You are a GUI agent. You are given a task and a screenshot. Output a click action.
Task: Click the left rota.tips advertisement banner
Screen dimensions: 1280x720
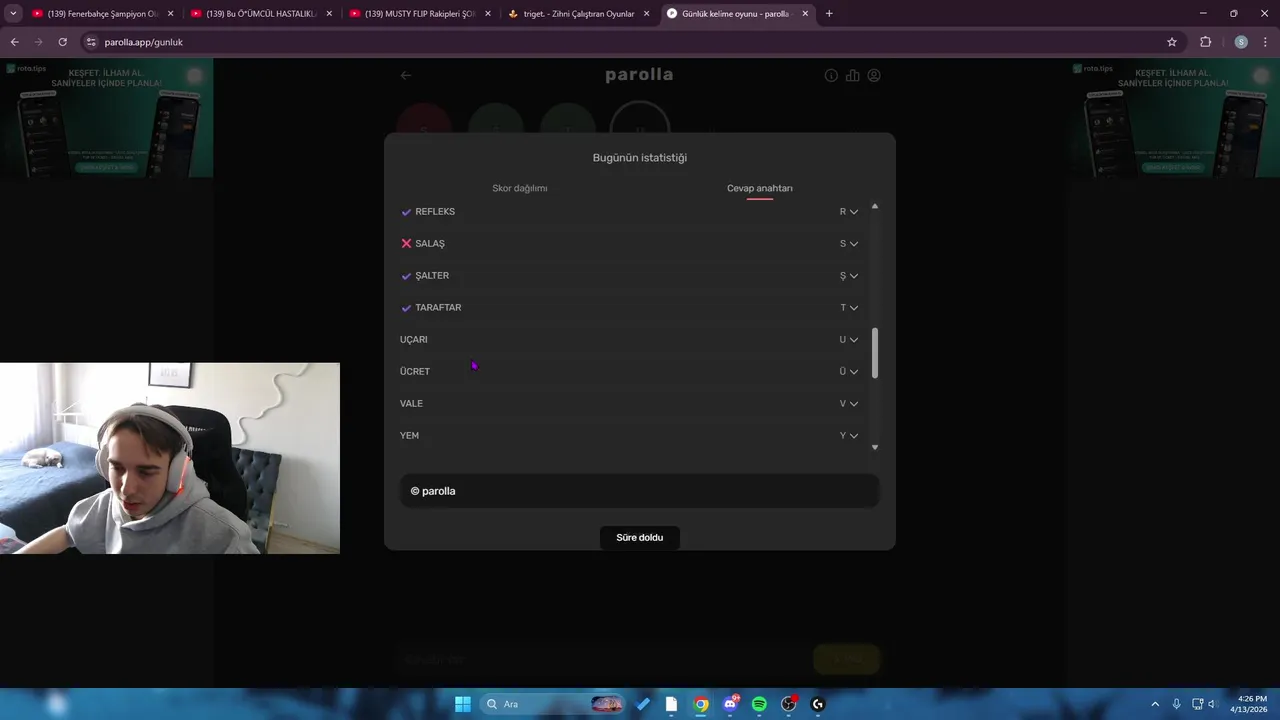[x=107, y=118]
